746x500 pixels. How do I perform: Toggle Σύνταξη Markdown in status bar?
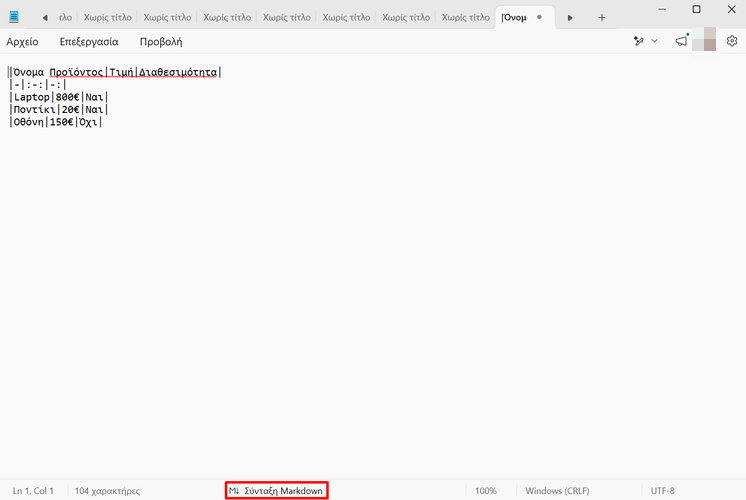[277, 491]
